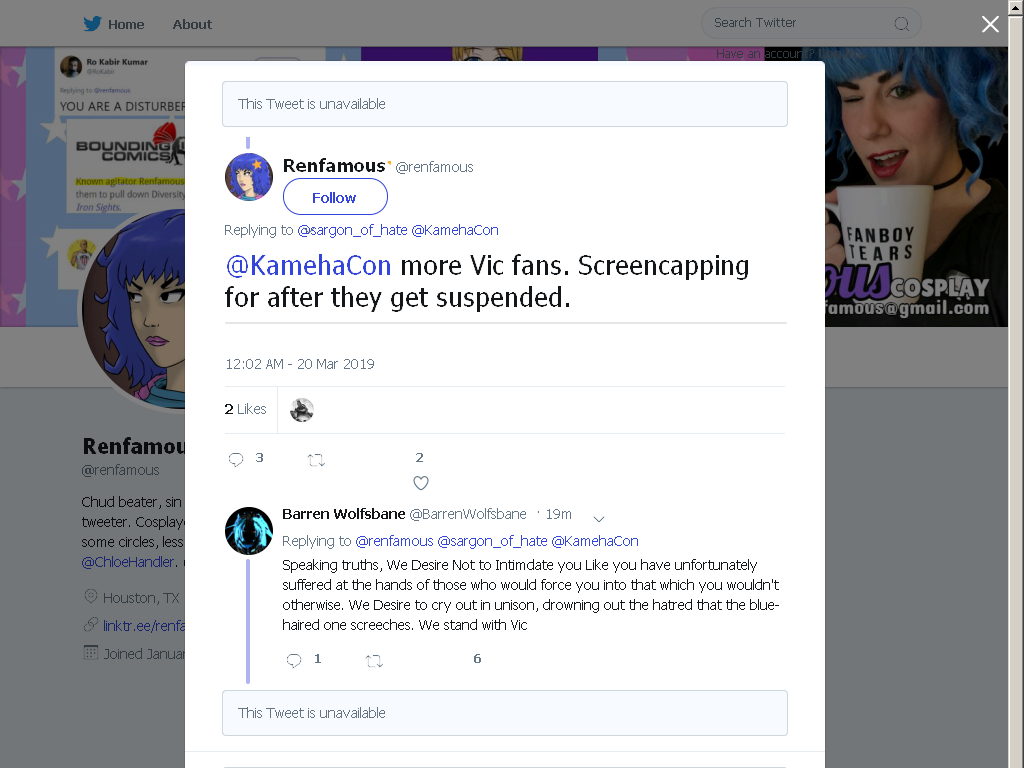Open the blue @KamehaCon mention in tweet text
This screenshot has width=1024, height=768.
[x=308, y=266]
